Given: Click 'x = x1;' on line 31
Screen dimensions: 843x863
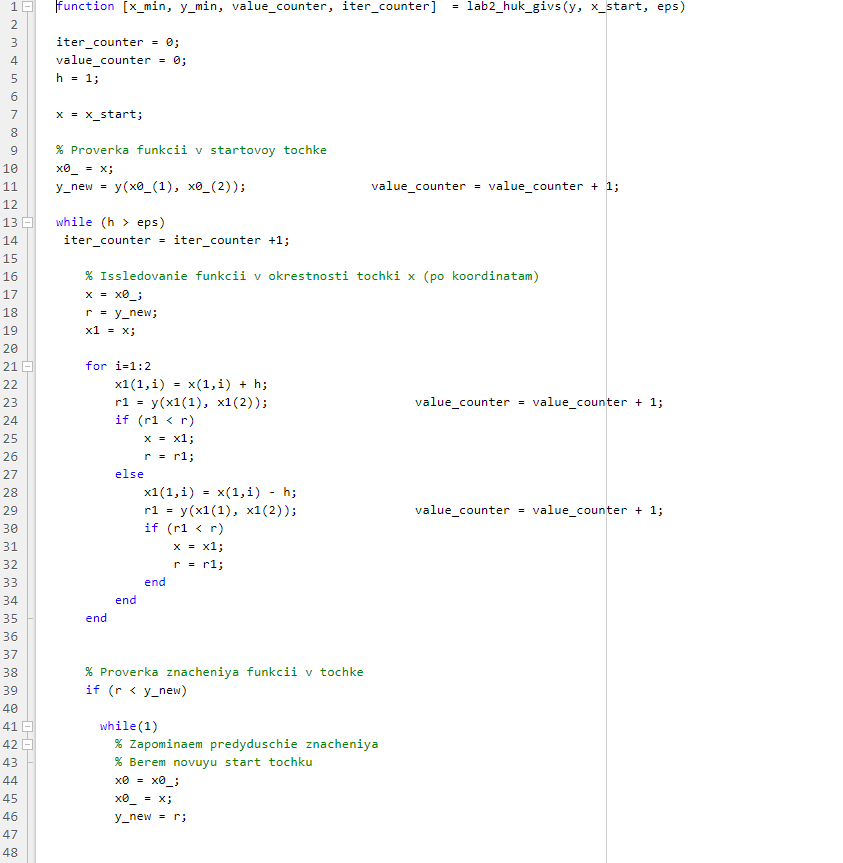Looking at the screenshot, I should click(198, 547).
